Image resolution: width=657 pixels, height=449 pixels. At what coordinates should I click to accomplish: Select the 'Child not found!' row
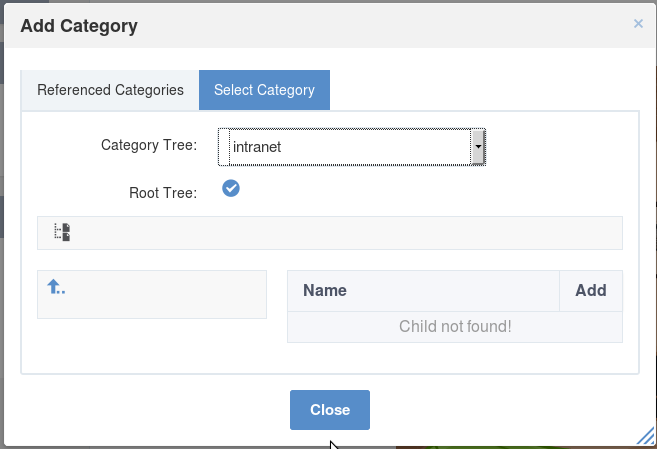coord(455,327)
